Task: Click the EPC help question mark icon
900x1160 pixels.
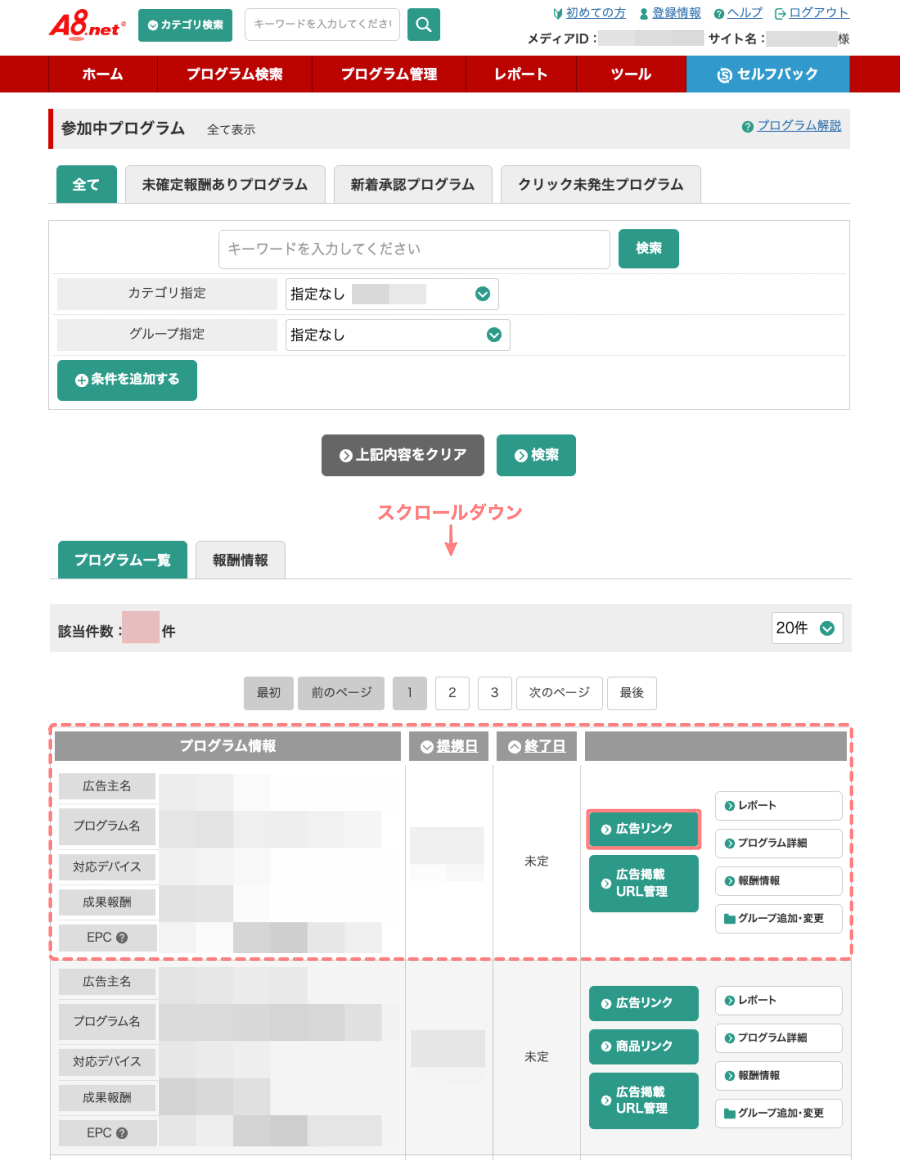Action: coord(122,938)
